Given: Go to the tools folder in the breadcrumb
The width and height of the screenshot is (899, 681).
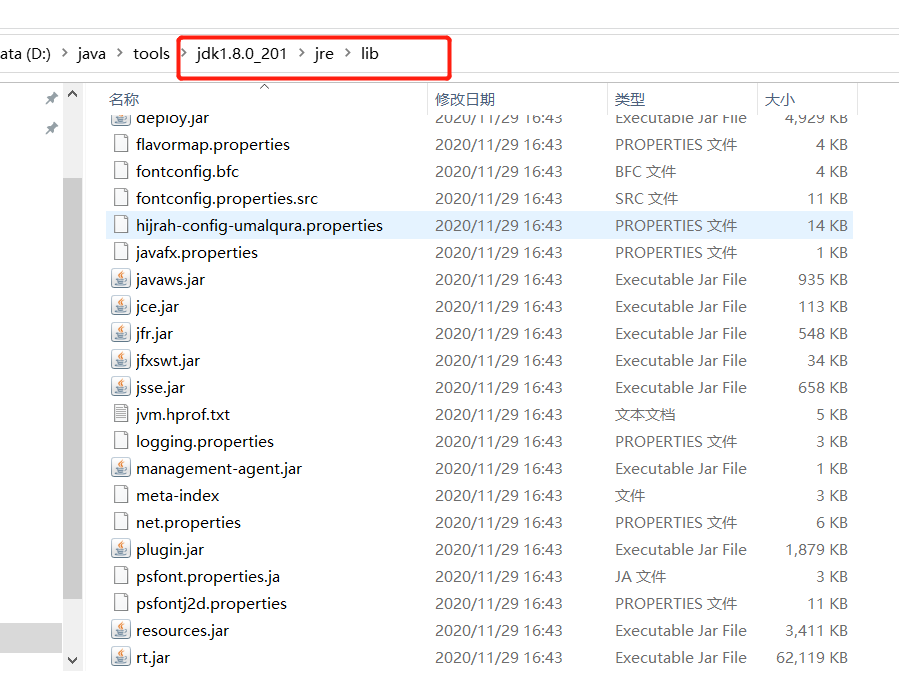Looking at the screenshot, I should click(151, 54).
